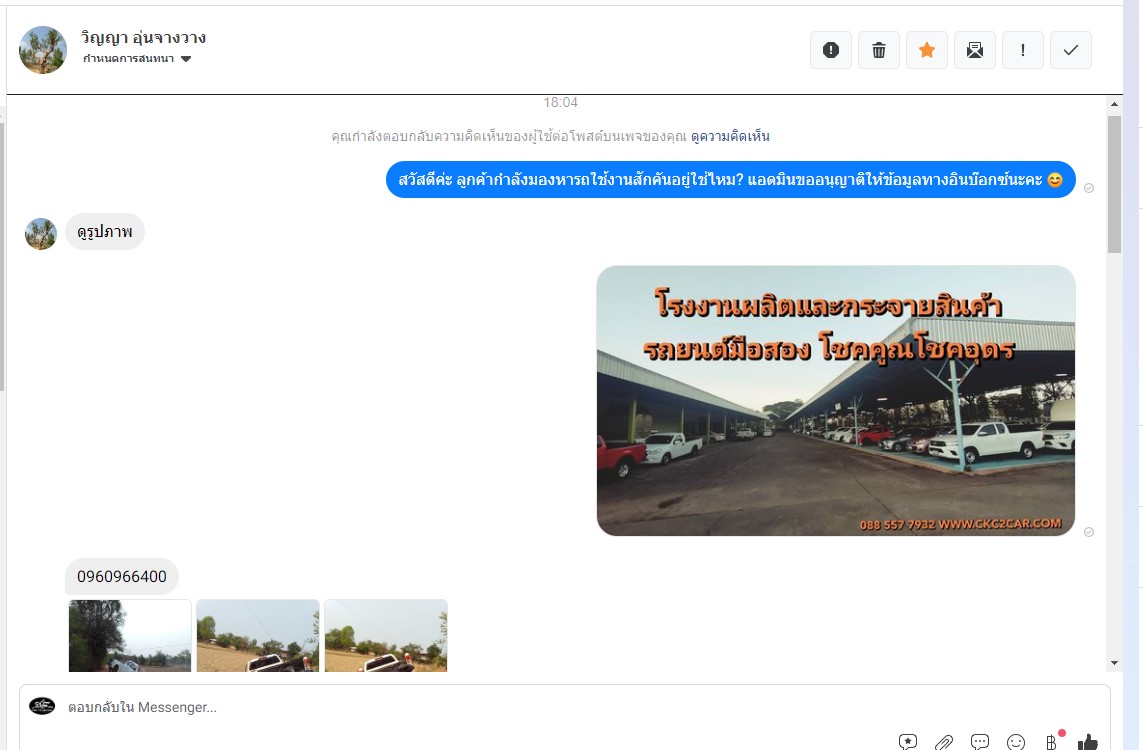Click the ดูรูปภาพ message bubble
Viewport: 1143px width, 750px height.
click(105, 232)
